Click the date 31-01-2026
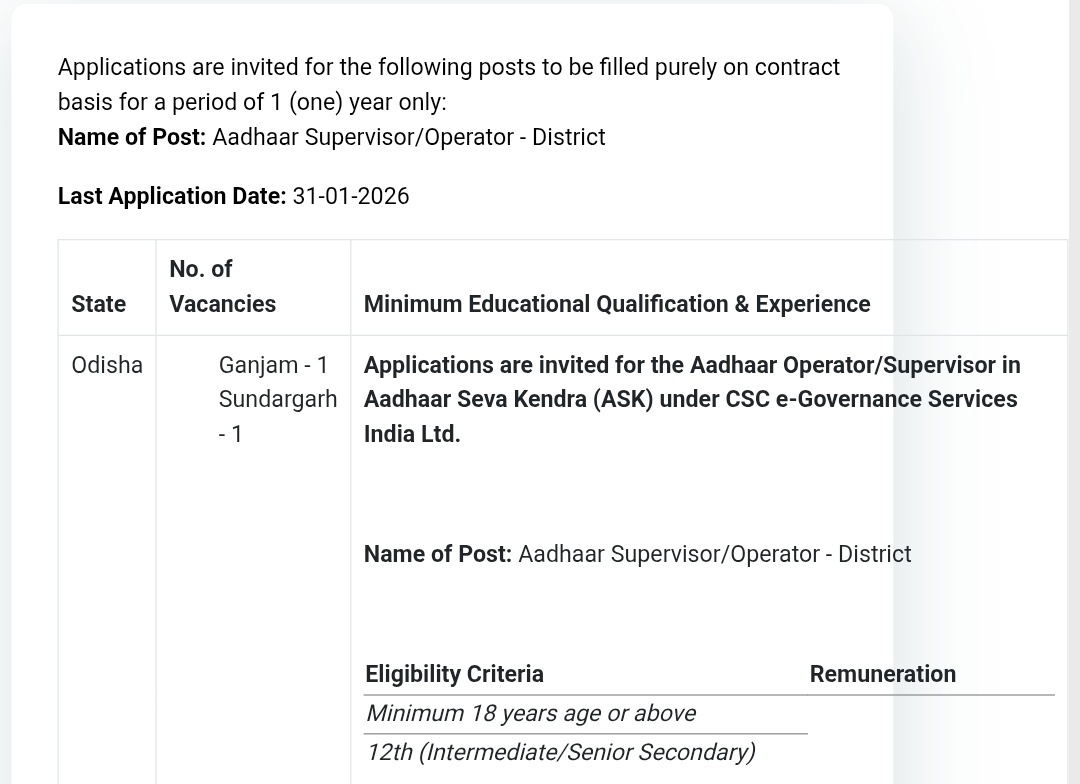 pos(351,196)
